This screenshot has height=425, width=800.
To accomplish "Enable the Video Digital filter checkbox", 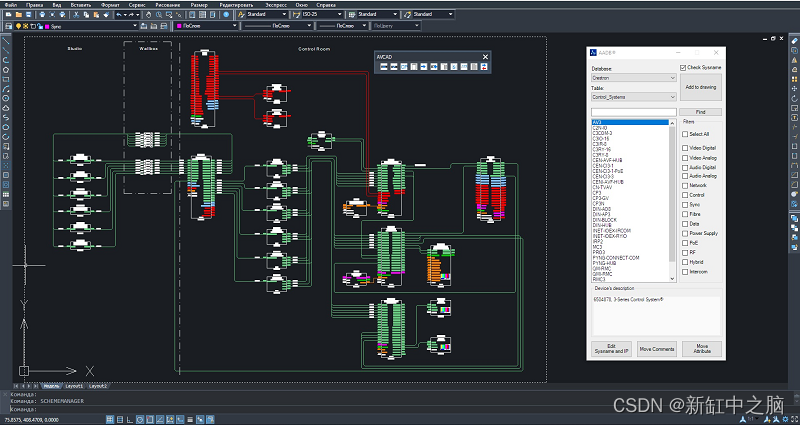I will click(x=685, y=148).
